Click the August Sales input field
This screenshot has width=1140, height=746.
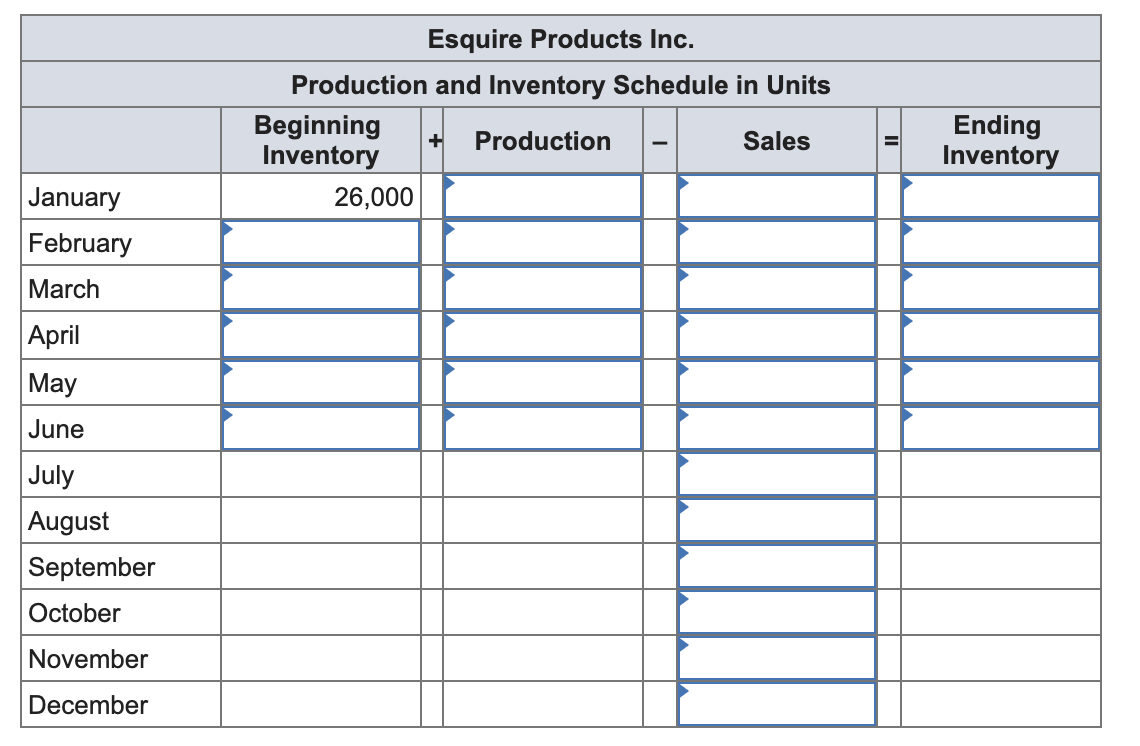coord(777,520)
